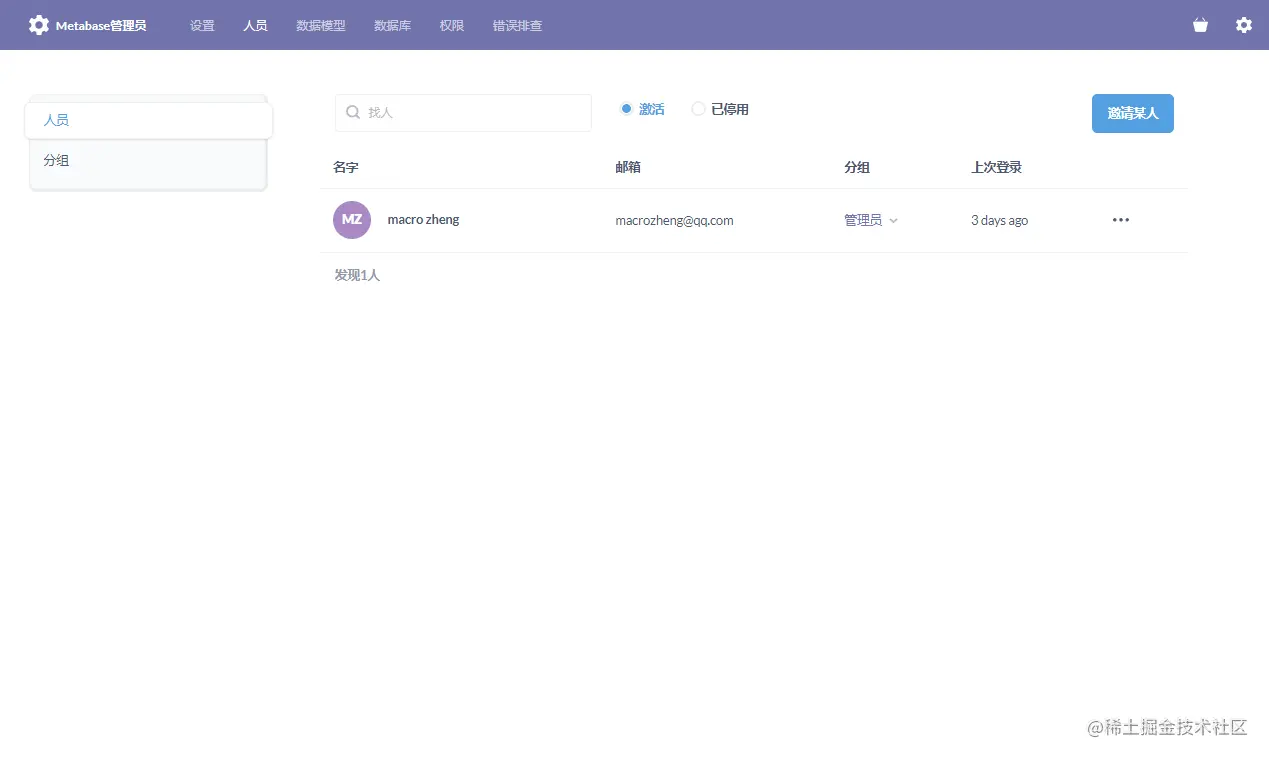Click the MZ avatar circle

(x=352, y=220)
